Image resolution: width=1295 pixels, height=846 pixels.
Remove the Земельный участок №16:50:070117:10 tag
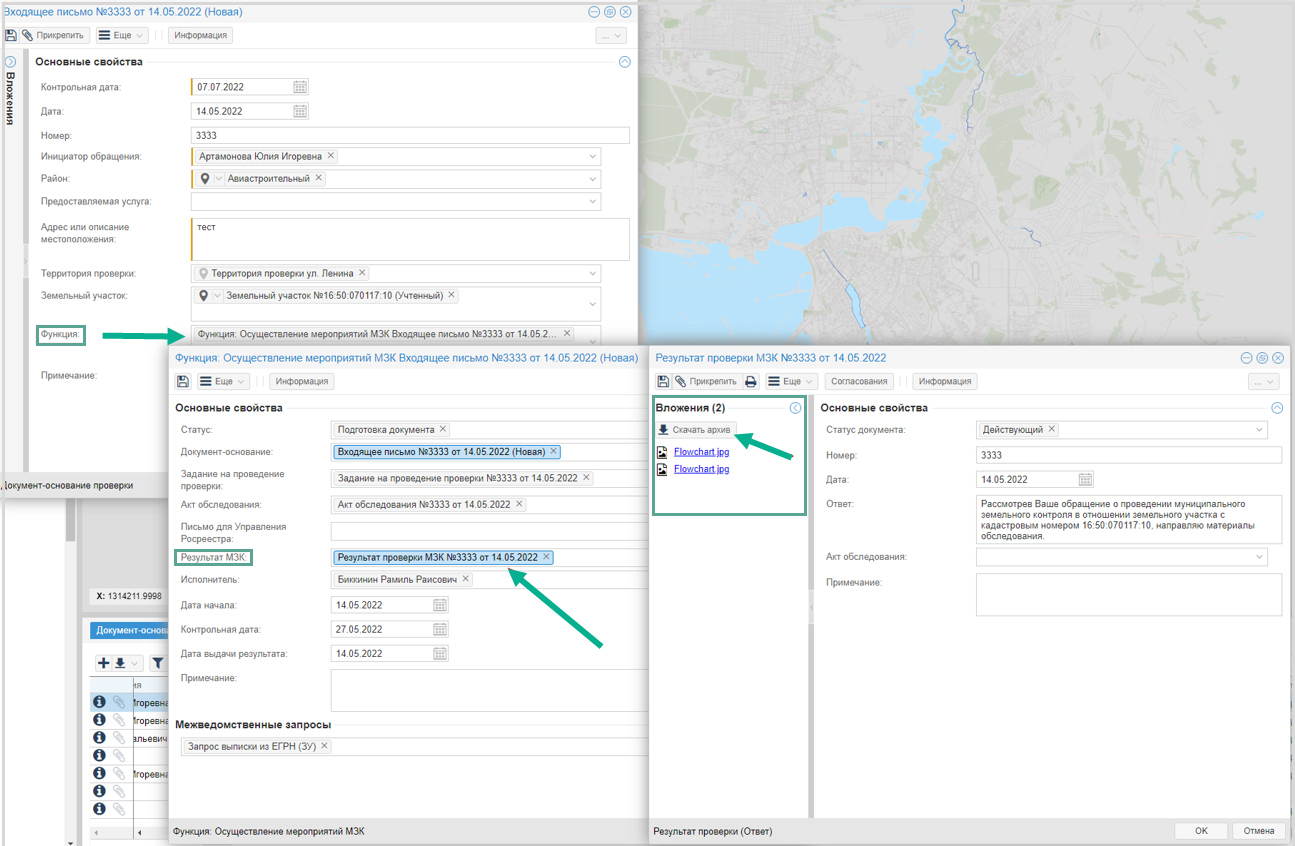coord(451,295)
